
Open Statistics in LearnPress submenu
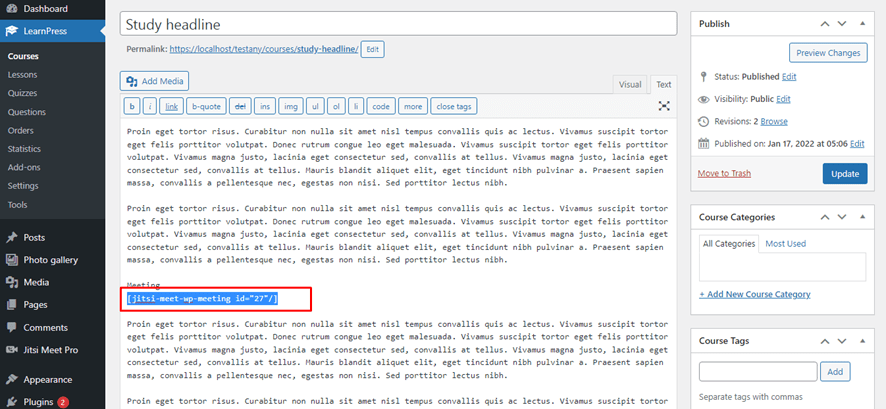[x=24, y=149]
